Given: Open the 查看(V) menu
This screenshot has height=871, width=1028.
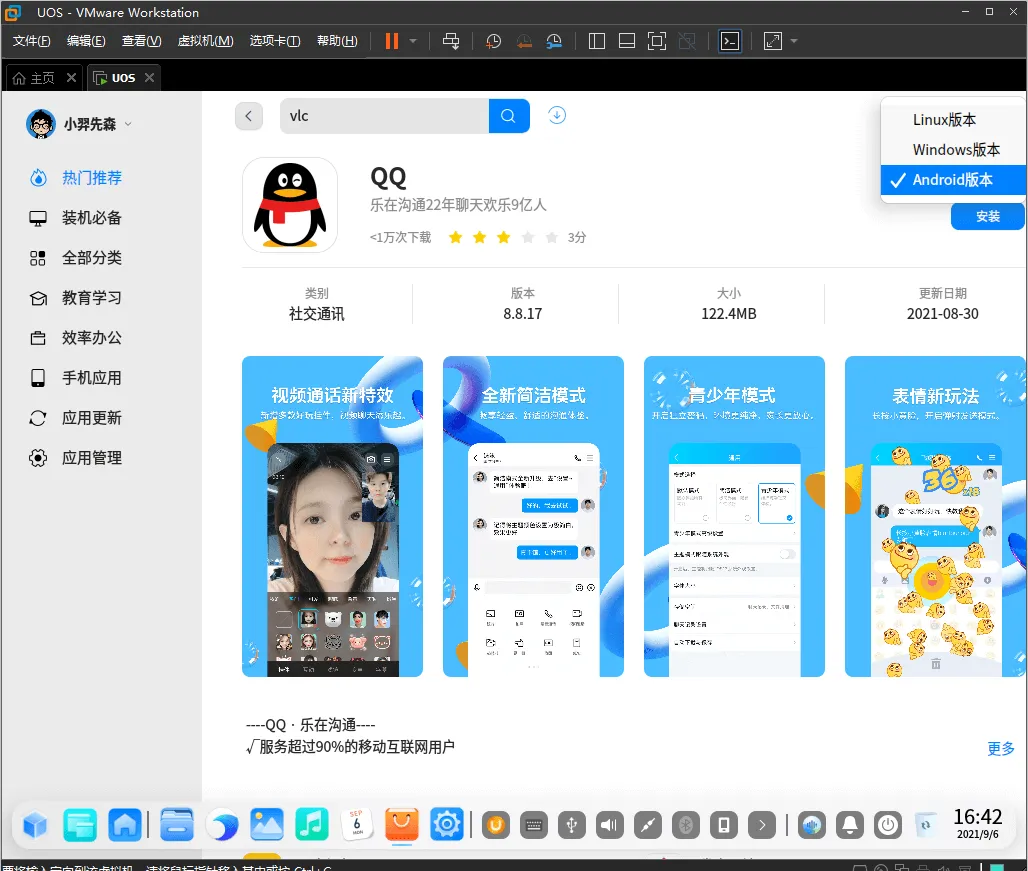Looking at the screenshot, I should click(x=142, y=41).
